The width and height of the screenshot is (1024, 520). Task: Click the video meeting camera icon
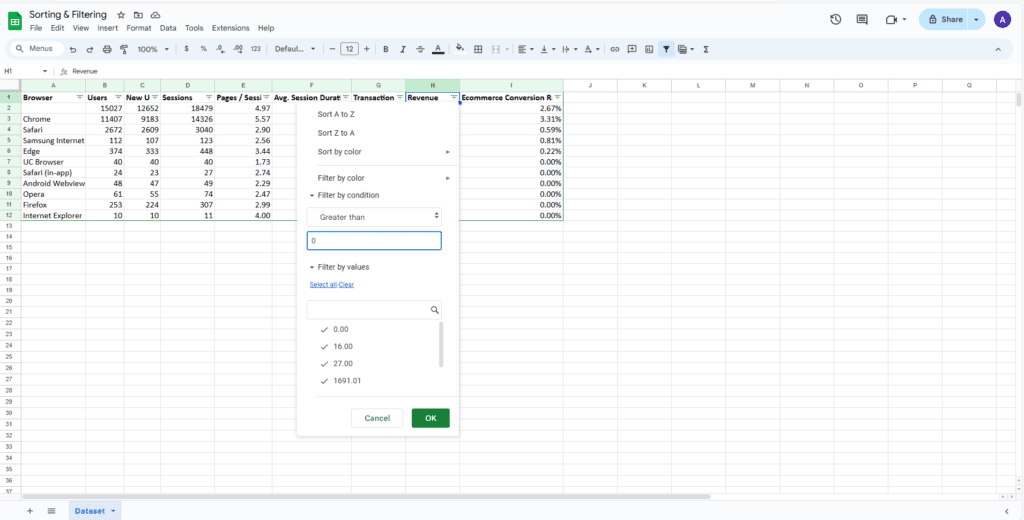click(x=891, y=20)
